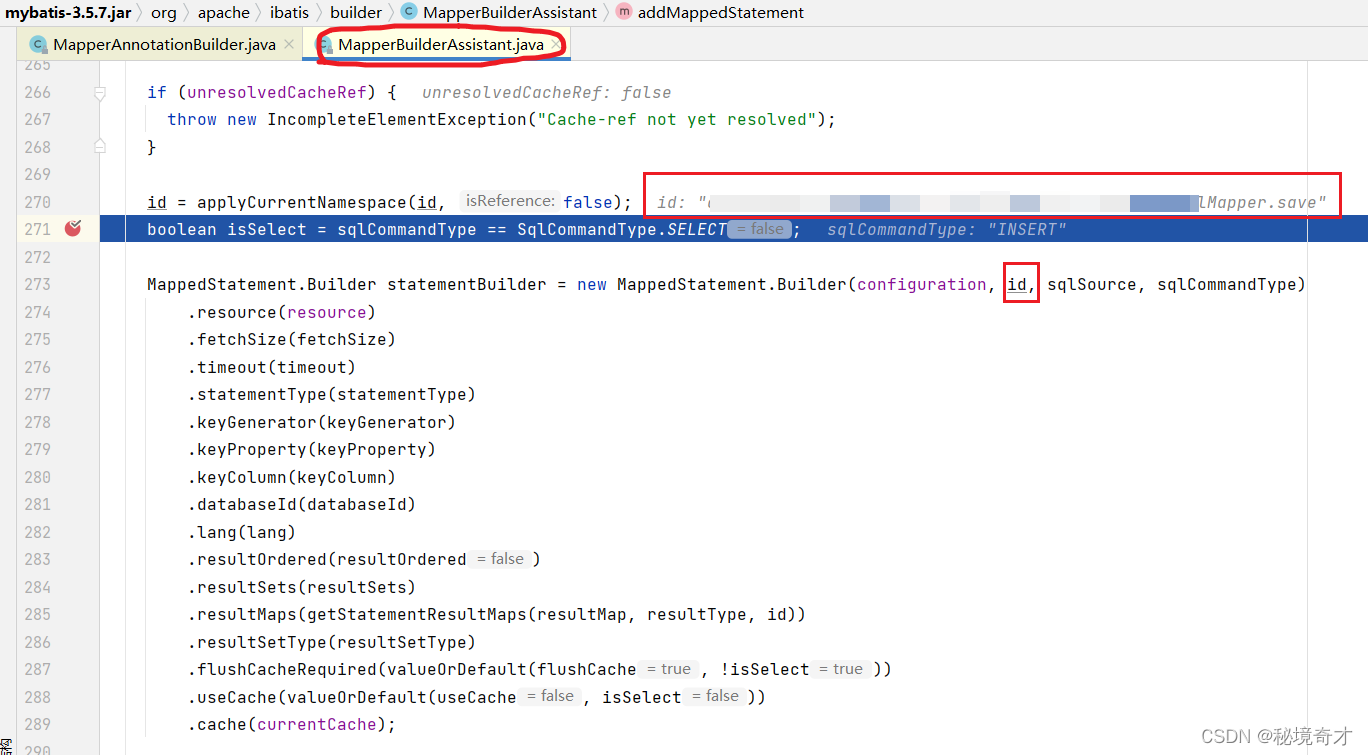Click the .fetchSize(fetchSize) call
Screen dimensions: 1368x755
point(291,340)
